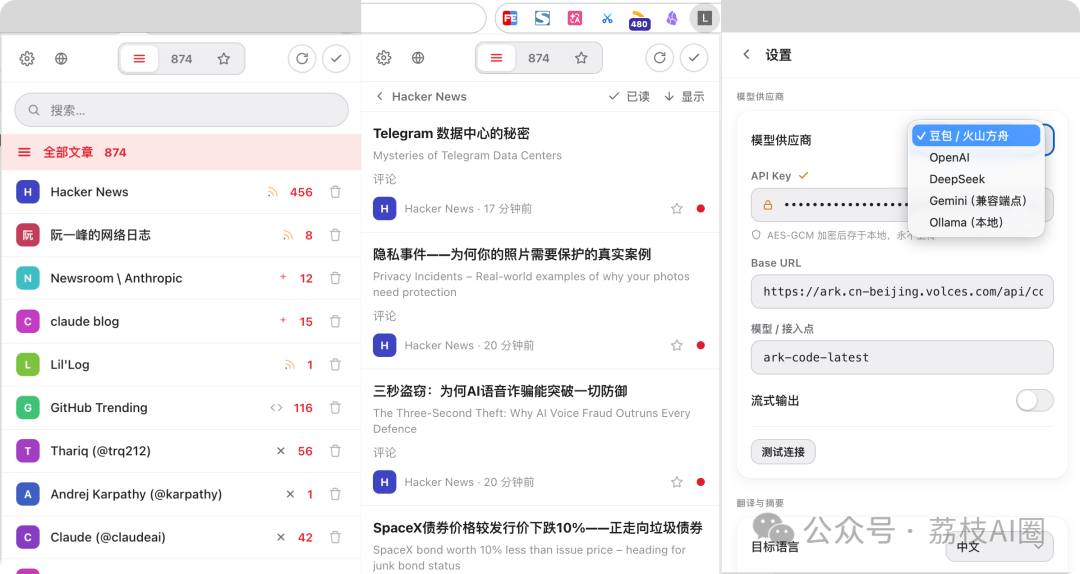The height and width of the screenshot is (574, 1080).
Task: Click star icon in middle panel toolbar
Action: tap(581, 58)
